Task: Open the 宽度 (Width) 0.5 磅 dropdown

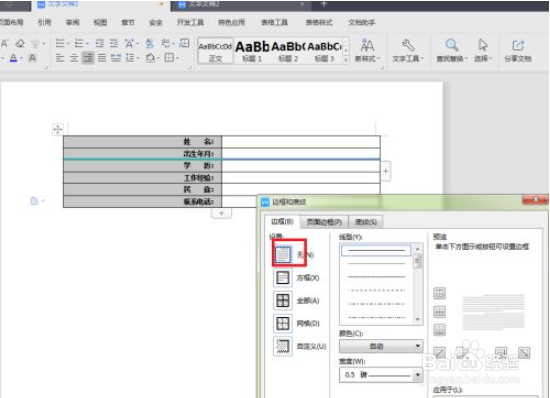Action: pos(381,375)
